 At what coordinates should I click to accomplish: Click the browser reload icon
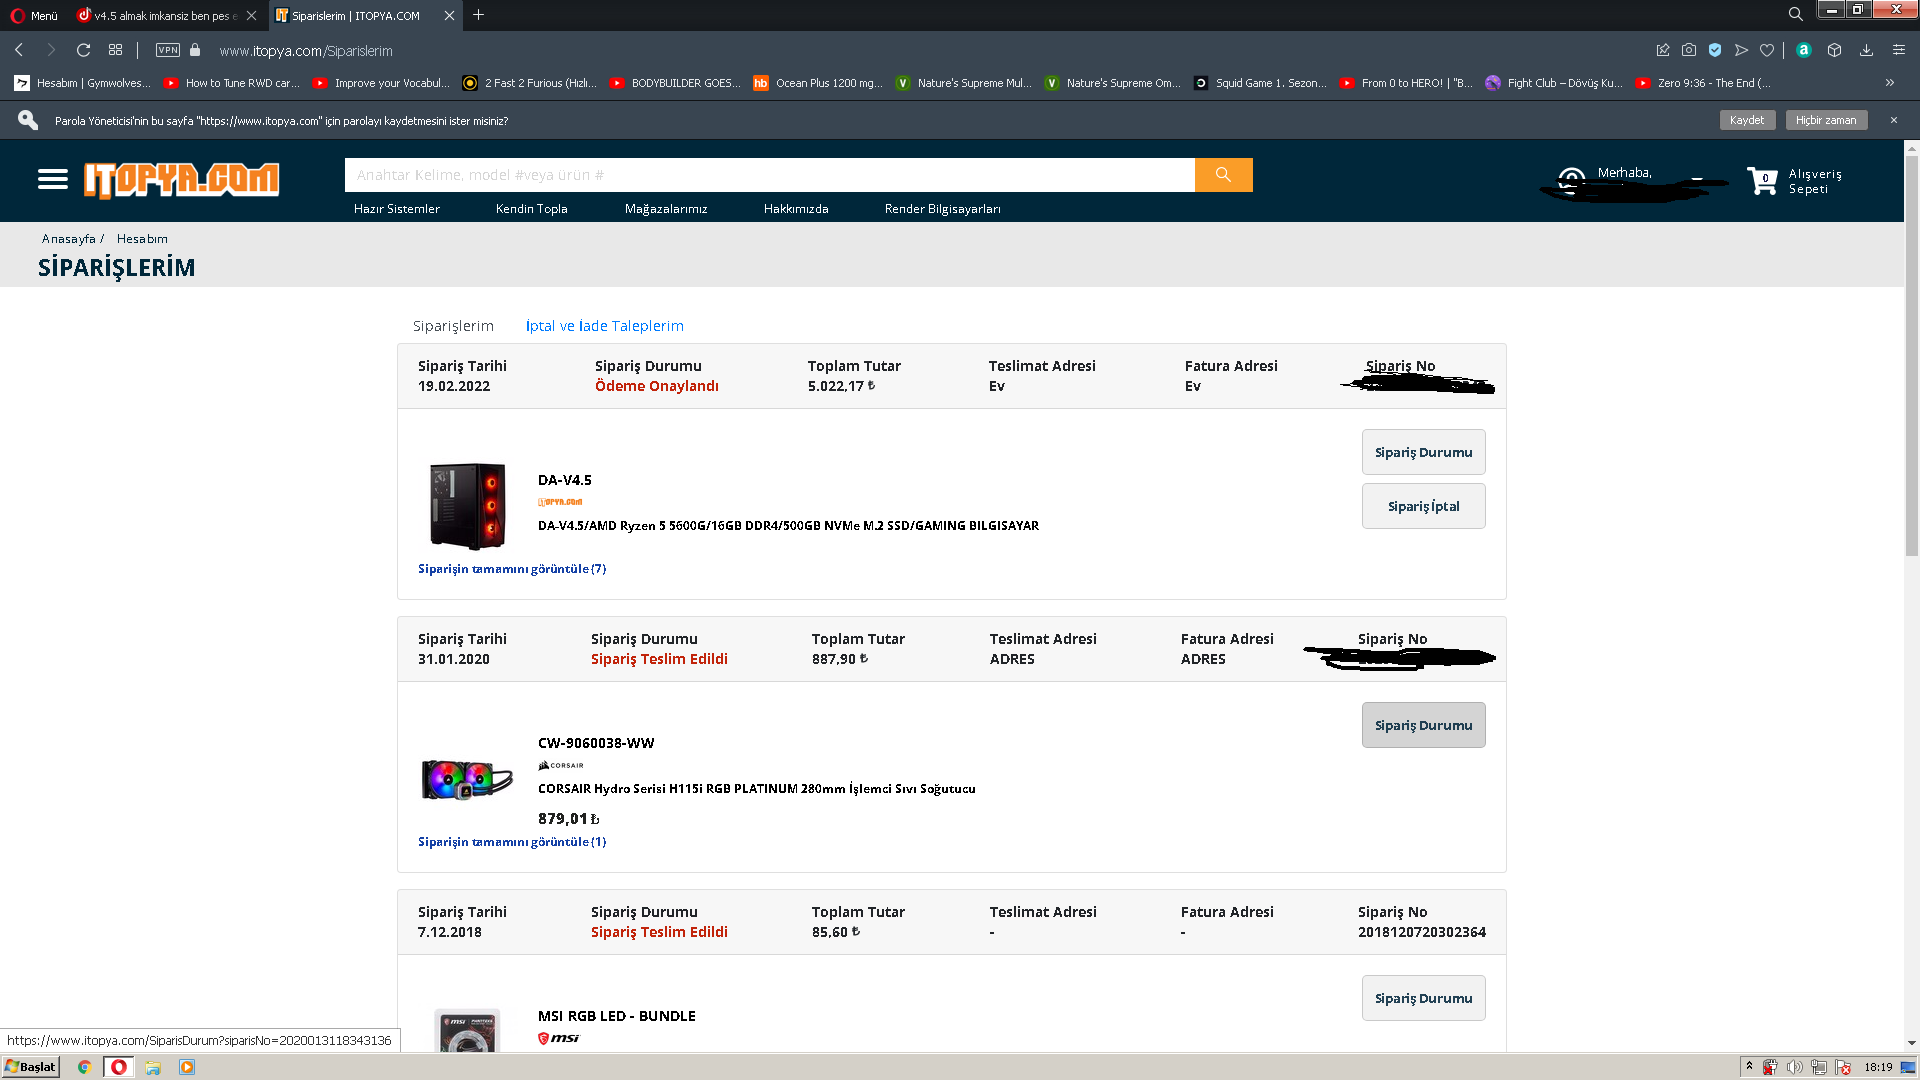coord(84,50)
